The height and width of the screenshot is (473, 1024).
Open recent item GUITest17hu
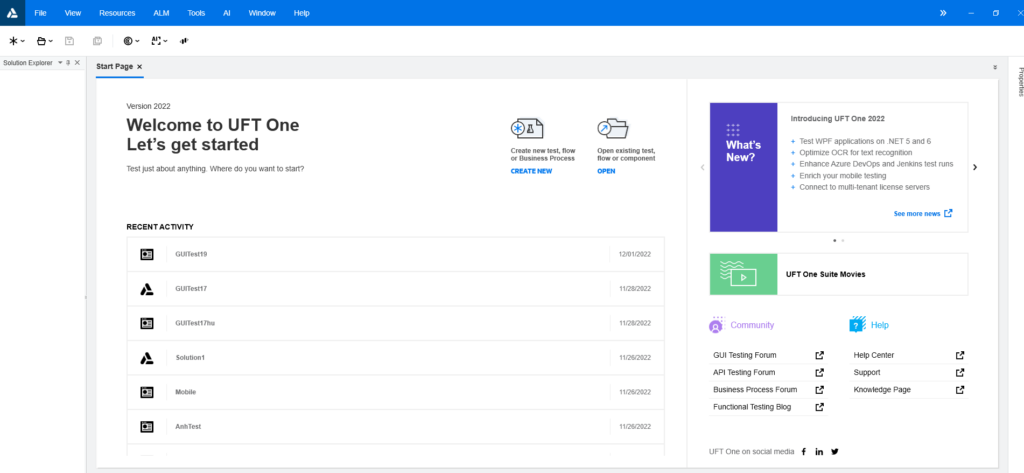click(396, 323)
